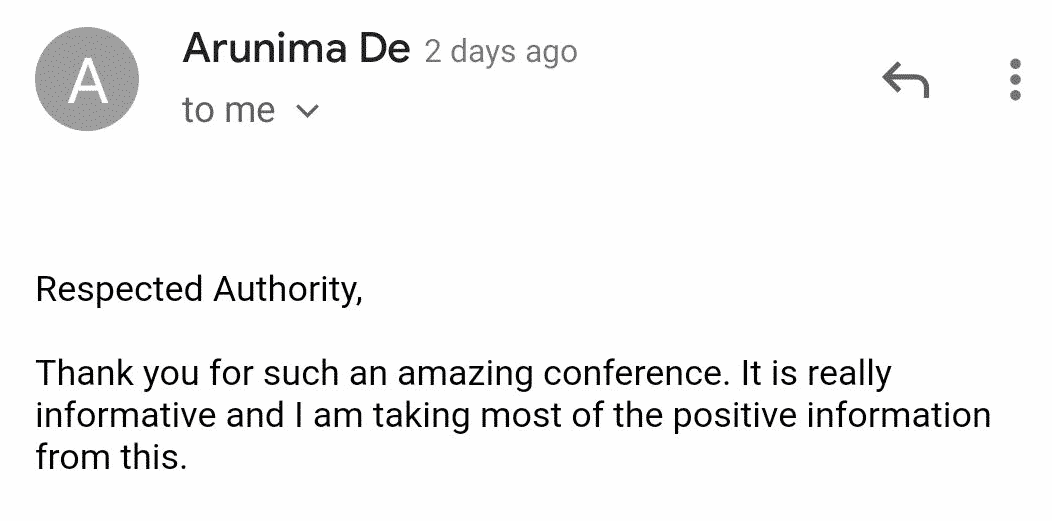Click 'from this.' at the message end

pyautogui.click(x=111, y=457)
